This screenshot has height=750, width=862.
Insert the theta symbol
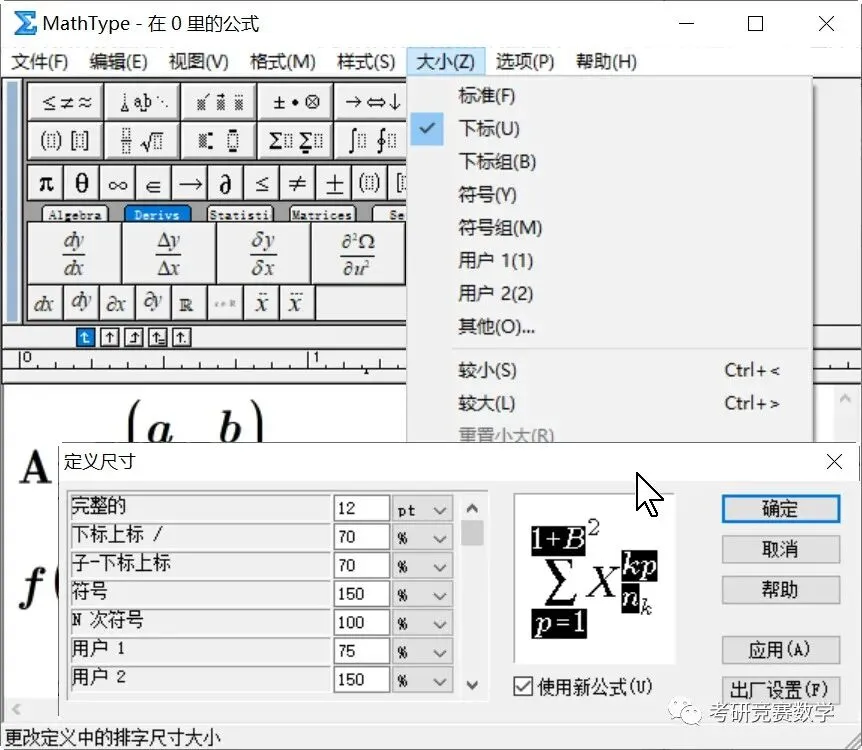(x=81, y=183)
